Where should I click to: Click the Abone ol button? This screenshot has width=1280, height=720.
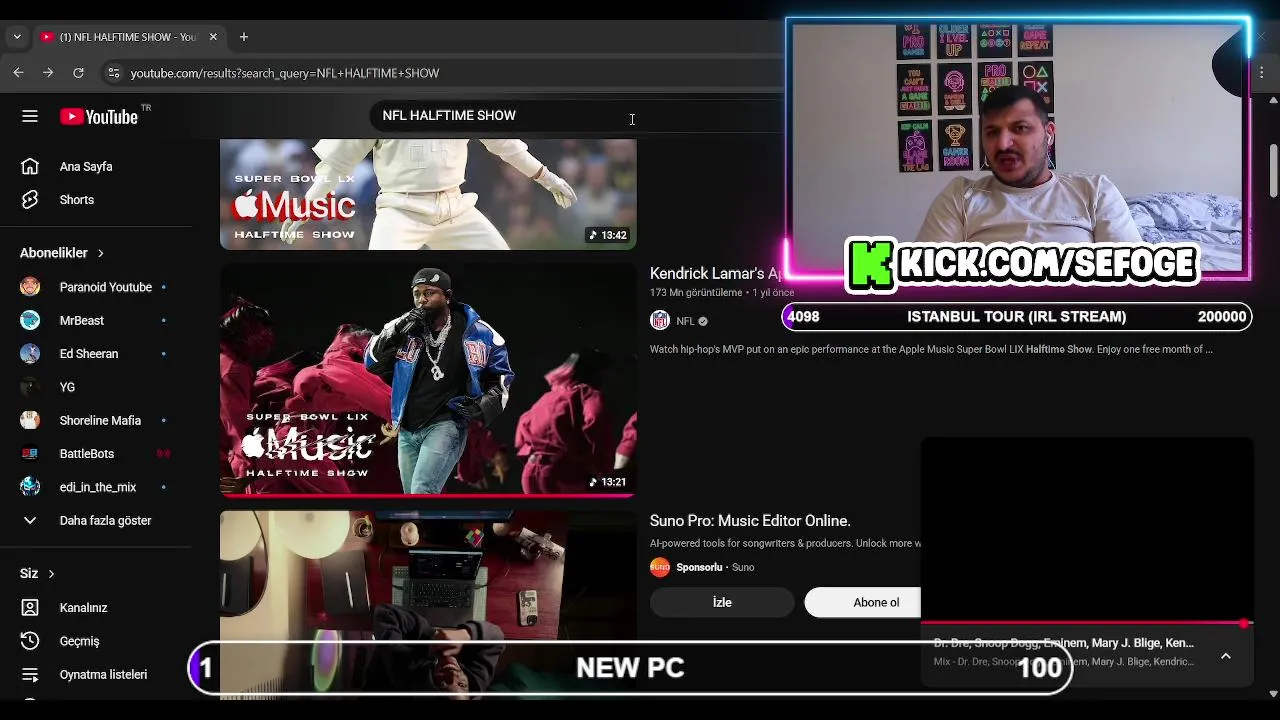tap(863, 602)
